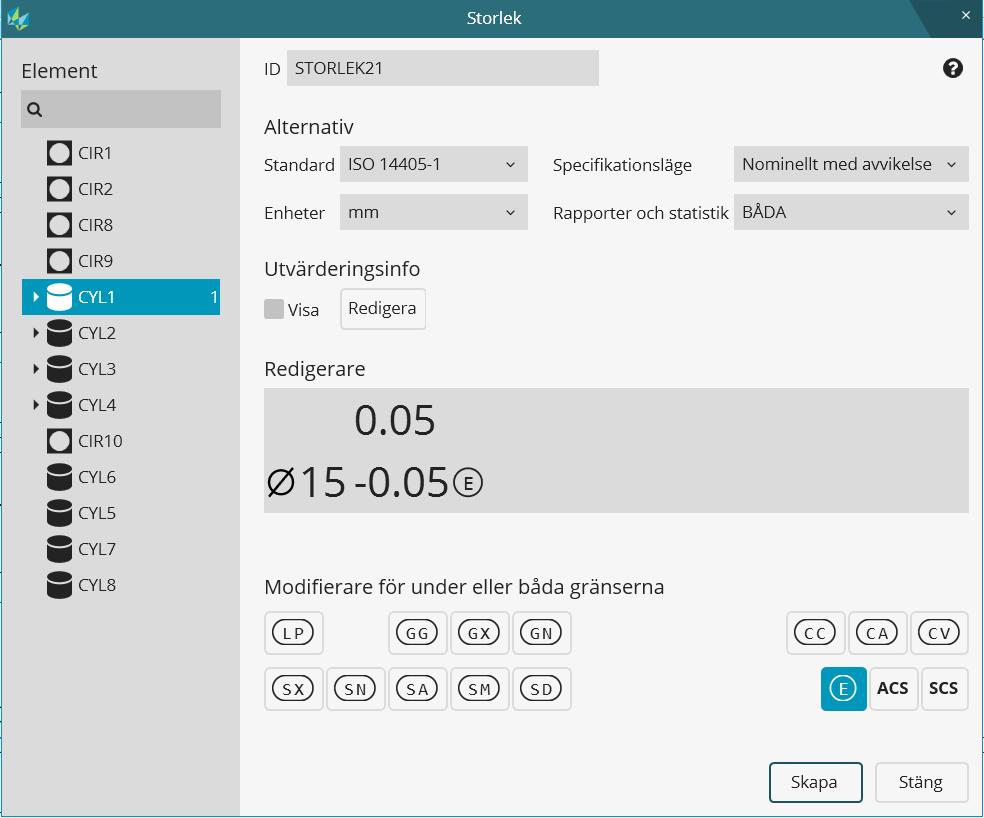Image resolution: width=984 pixels, height=818 pixels.
Task: Open the Standard ISO 14405-1 dropdown
Action: pos(433,164)
